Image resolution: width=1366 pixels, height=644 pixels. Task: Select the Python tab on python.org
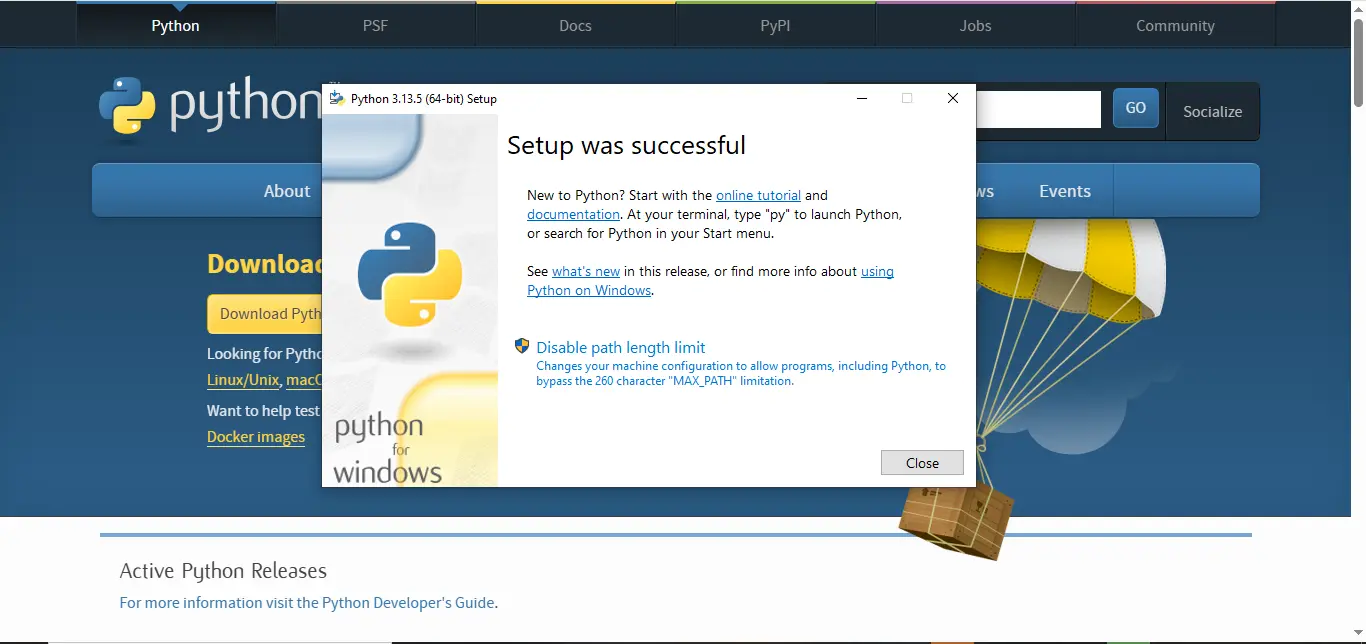coord(176,25)
